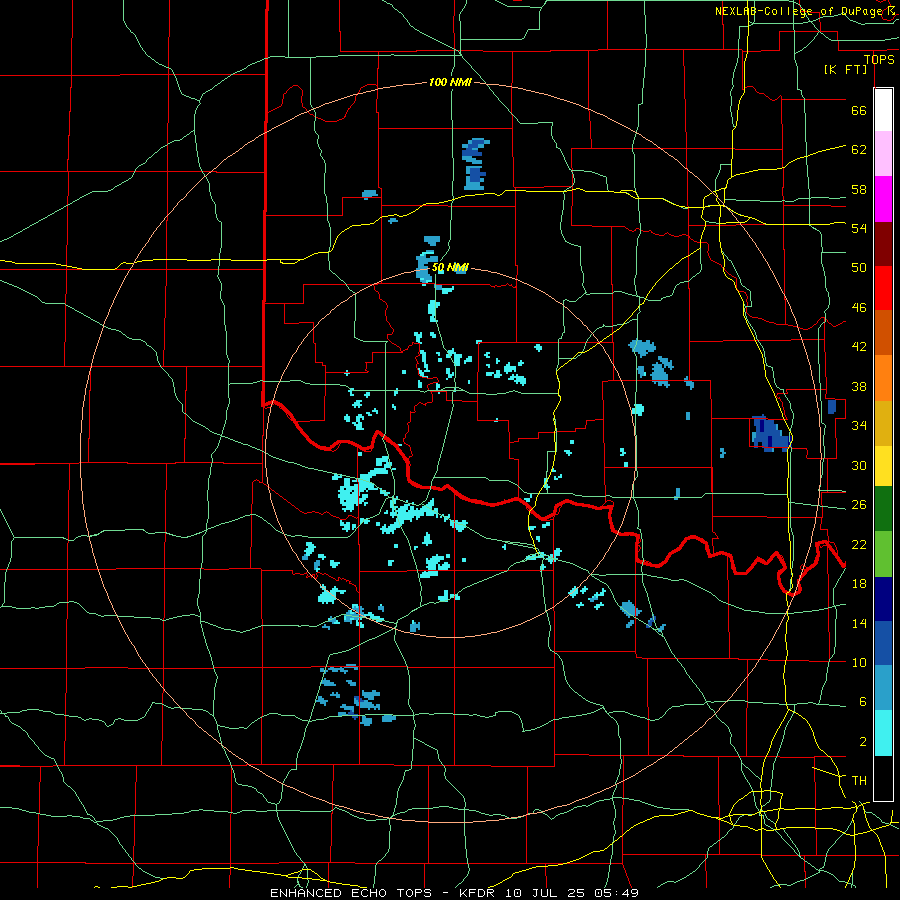Select the bright red legend swatch
The width and height of the screenshot is (900, 900).
coord(883,288)
